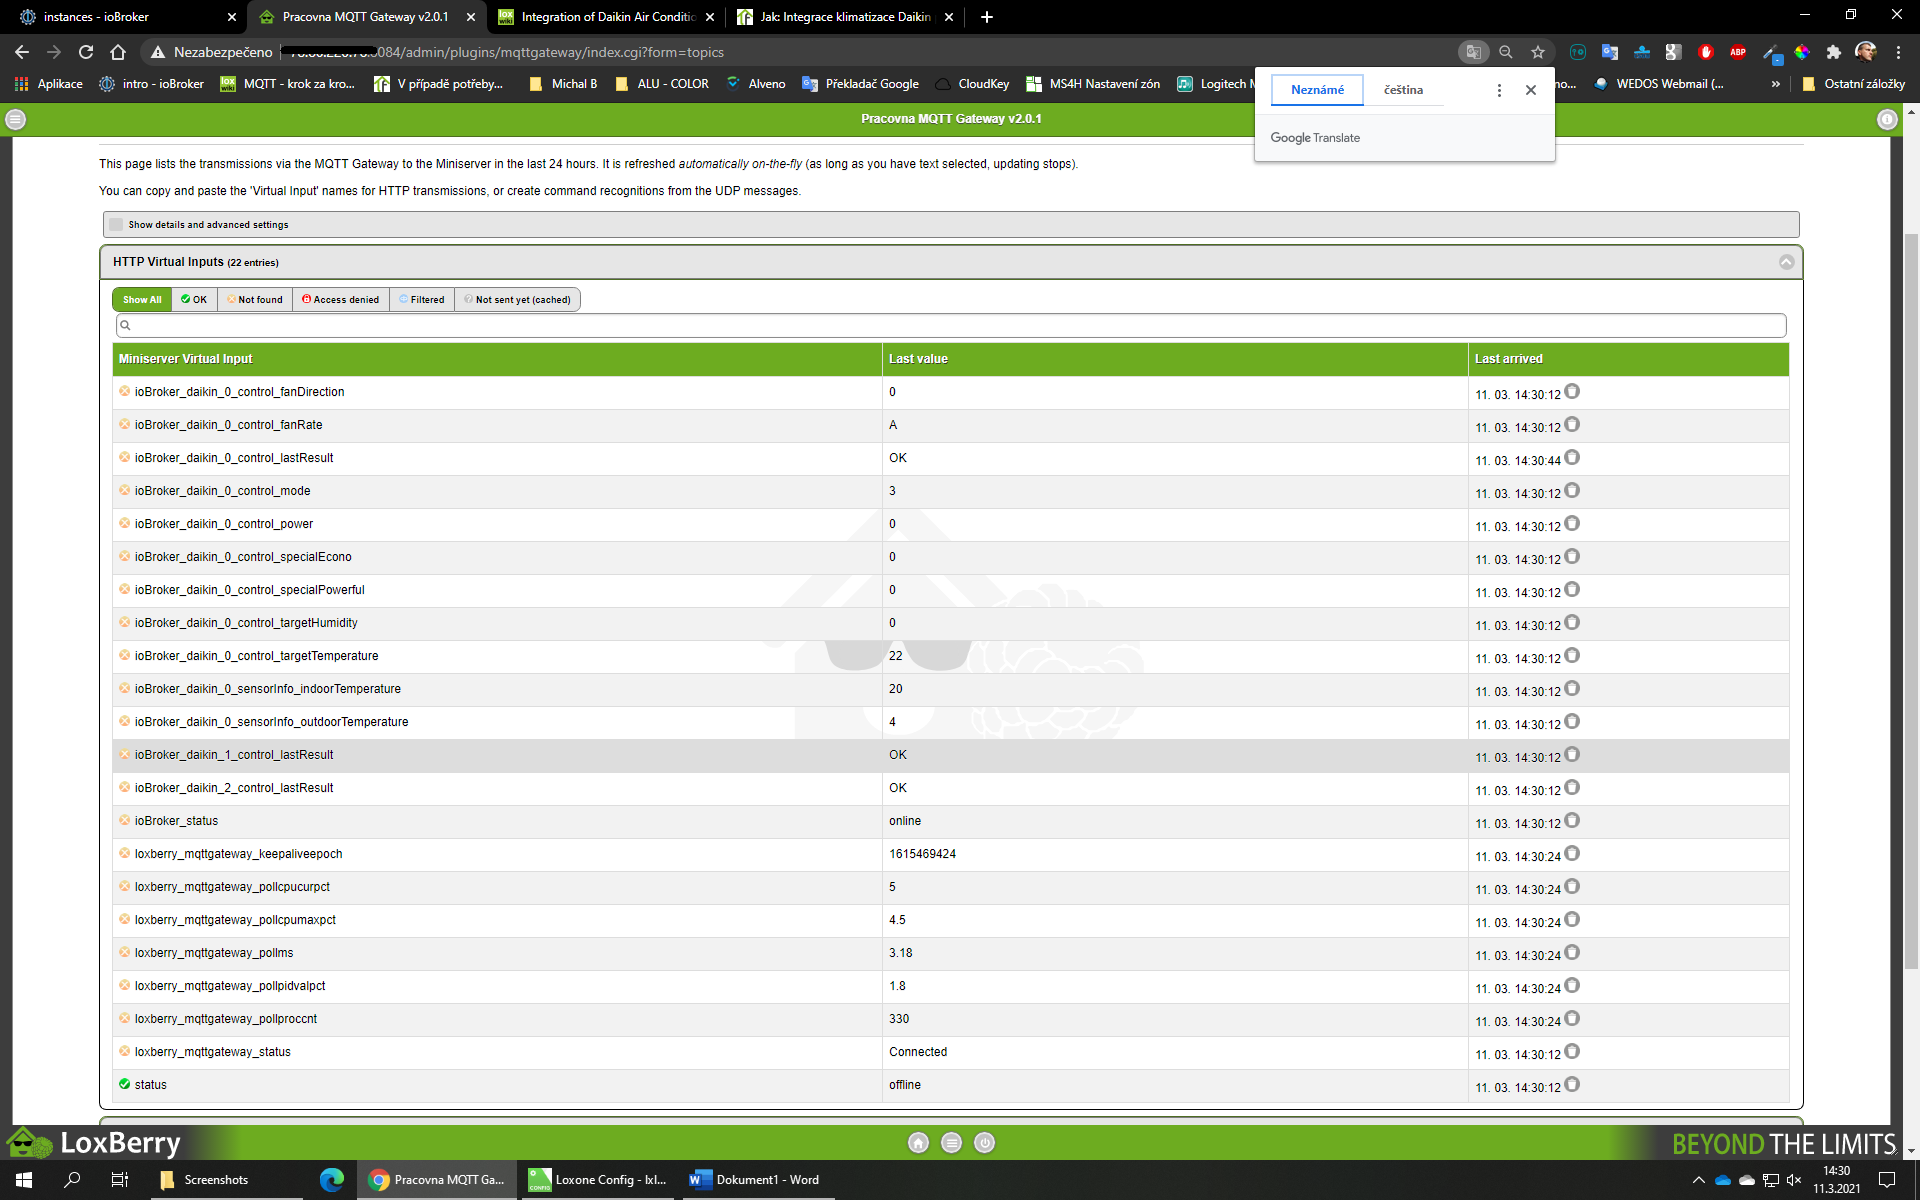The height and width of the screenshot is (1200, 1920).
Task: Filter entries by OK status
Action: [195, 300]
